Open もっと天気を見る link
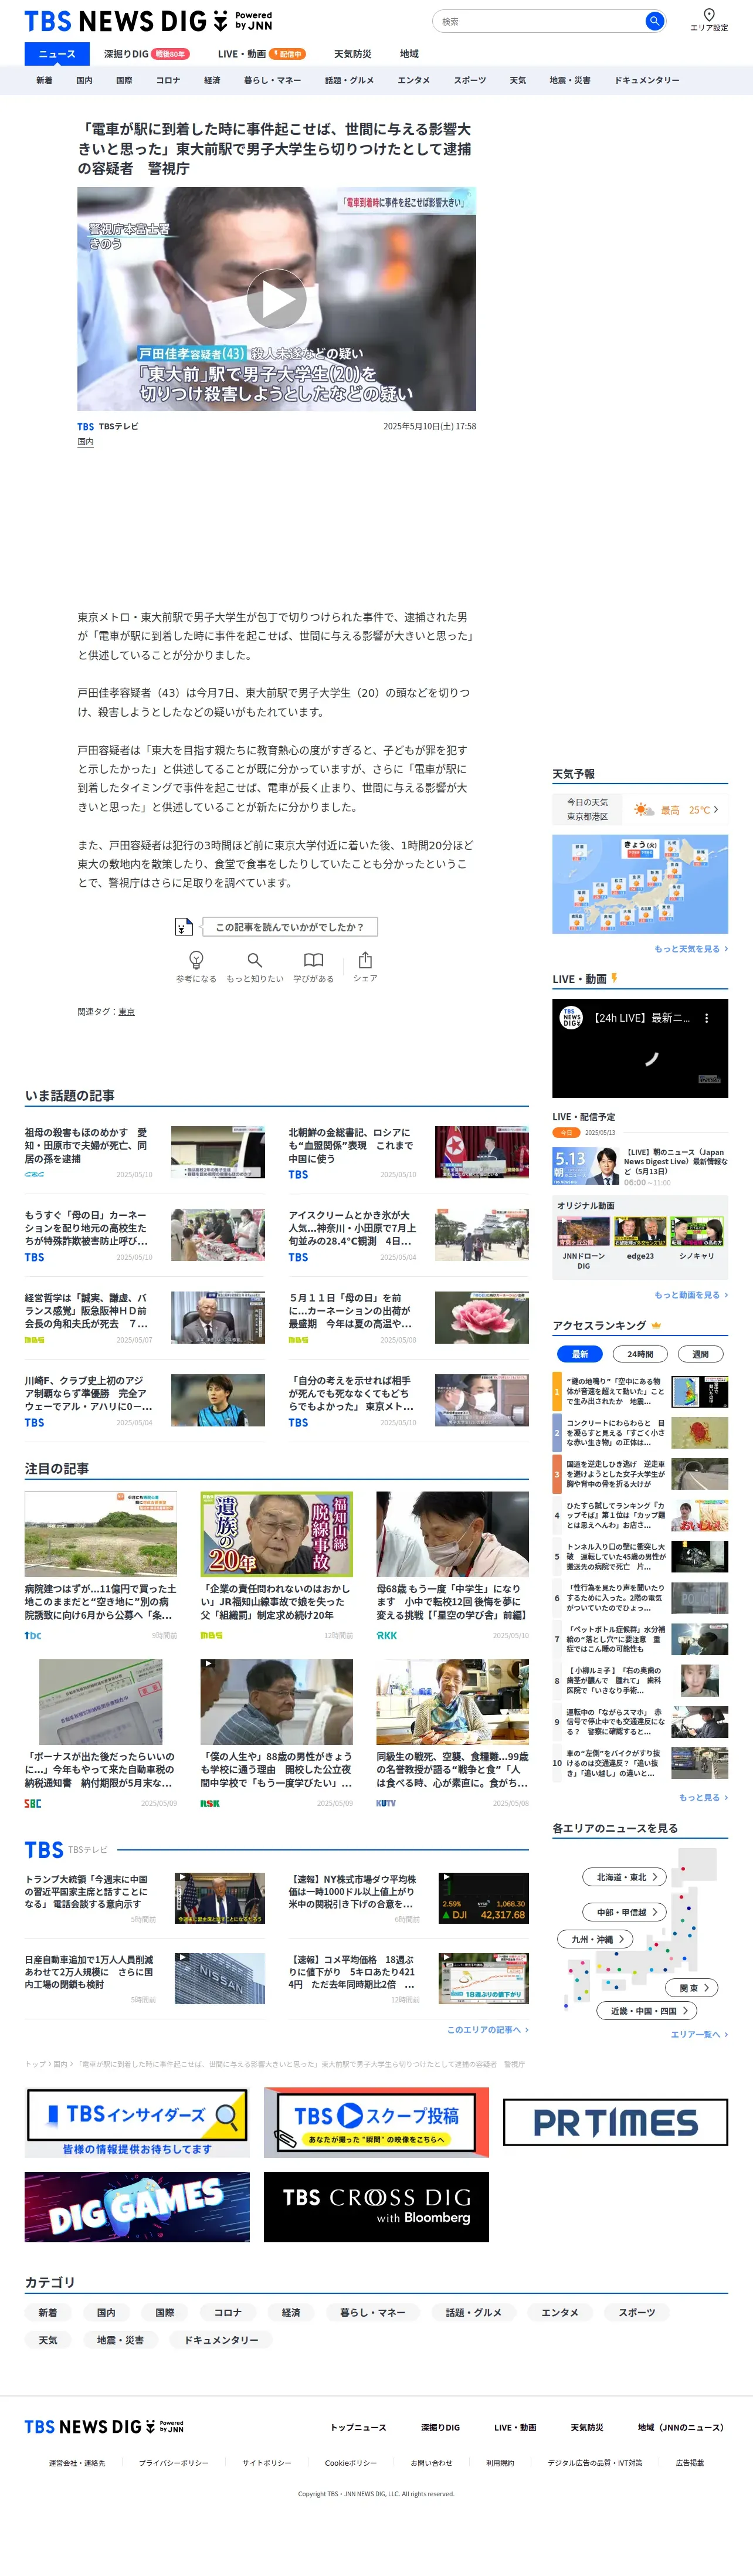Viewport: 753px width, 2576px height. [691, 949]
